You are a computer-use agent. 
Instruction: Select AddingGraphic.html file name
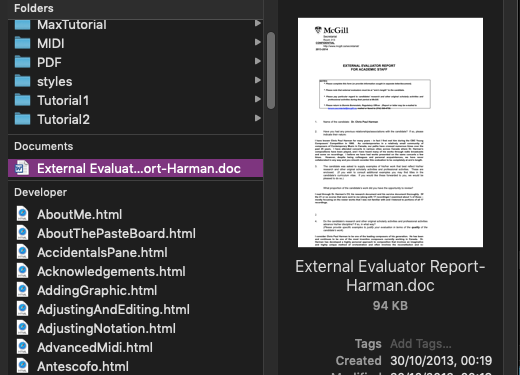(97, 291)
